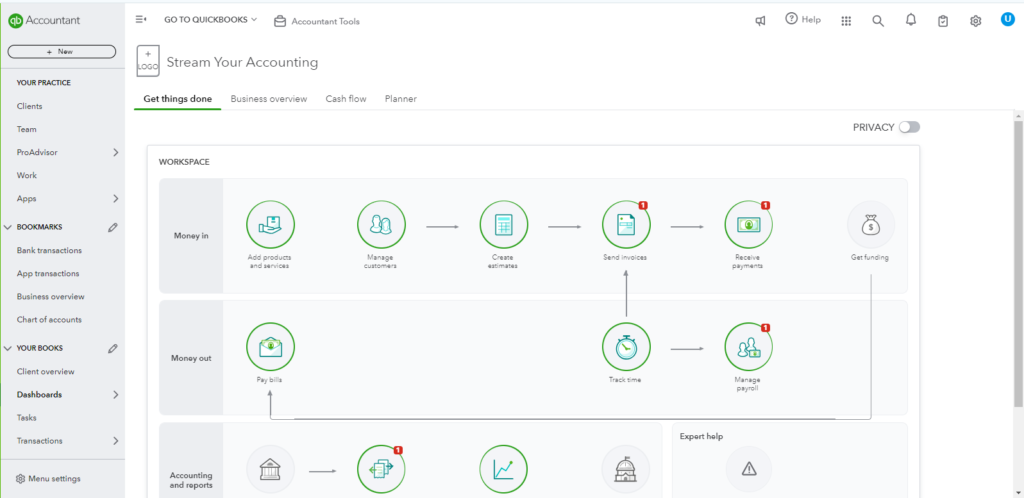Click the Send invoices workflow icon
This screenshot has width=1024, height=498.
pos(626,225)
